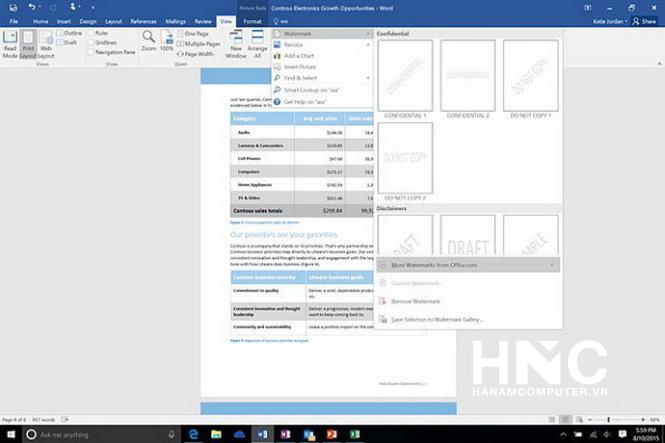The width and height of the screenshot is (665, 443).
Task: Switch to the Mailings tab
Action: point(176,21)
